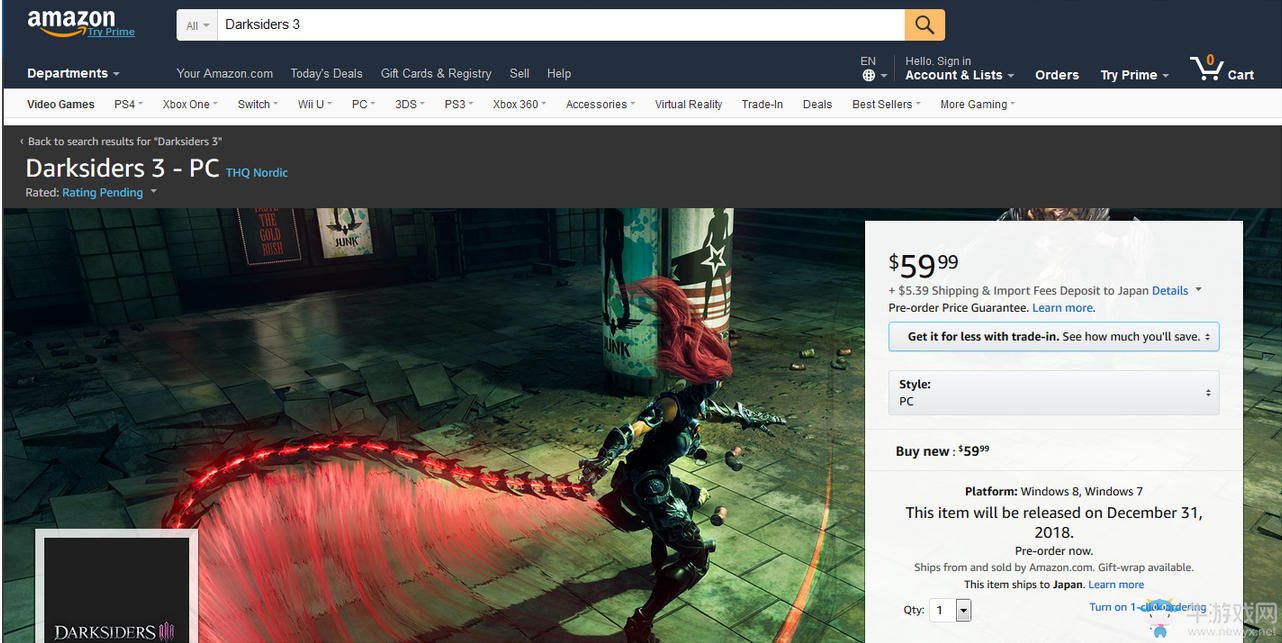Expand the Rating Pending arrow
Image resolution: width=1282 pixels, height=643 pixels.
point(154,192)
